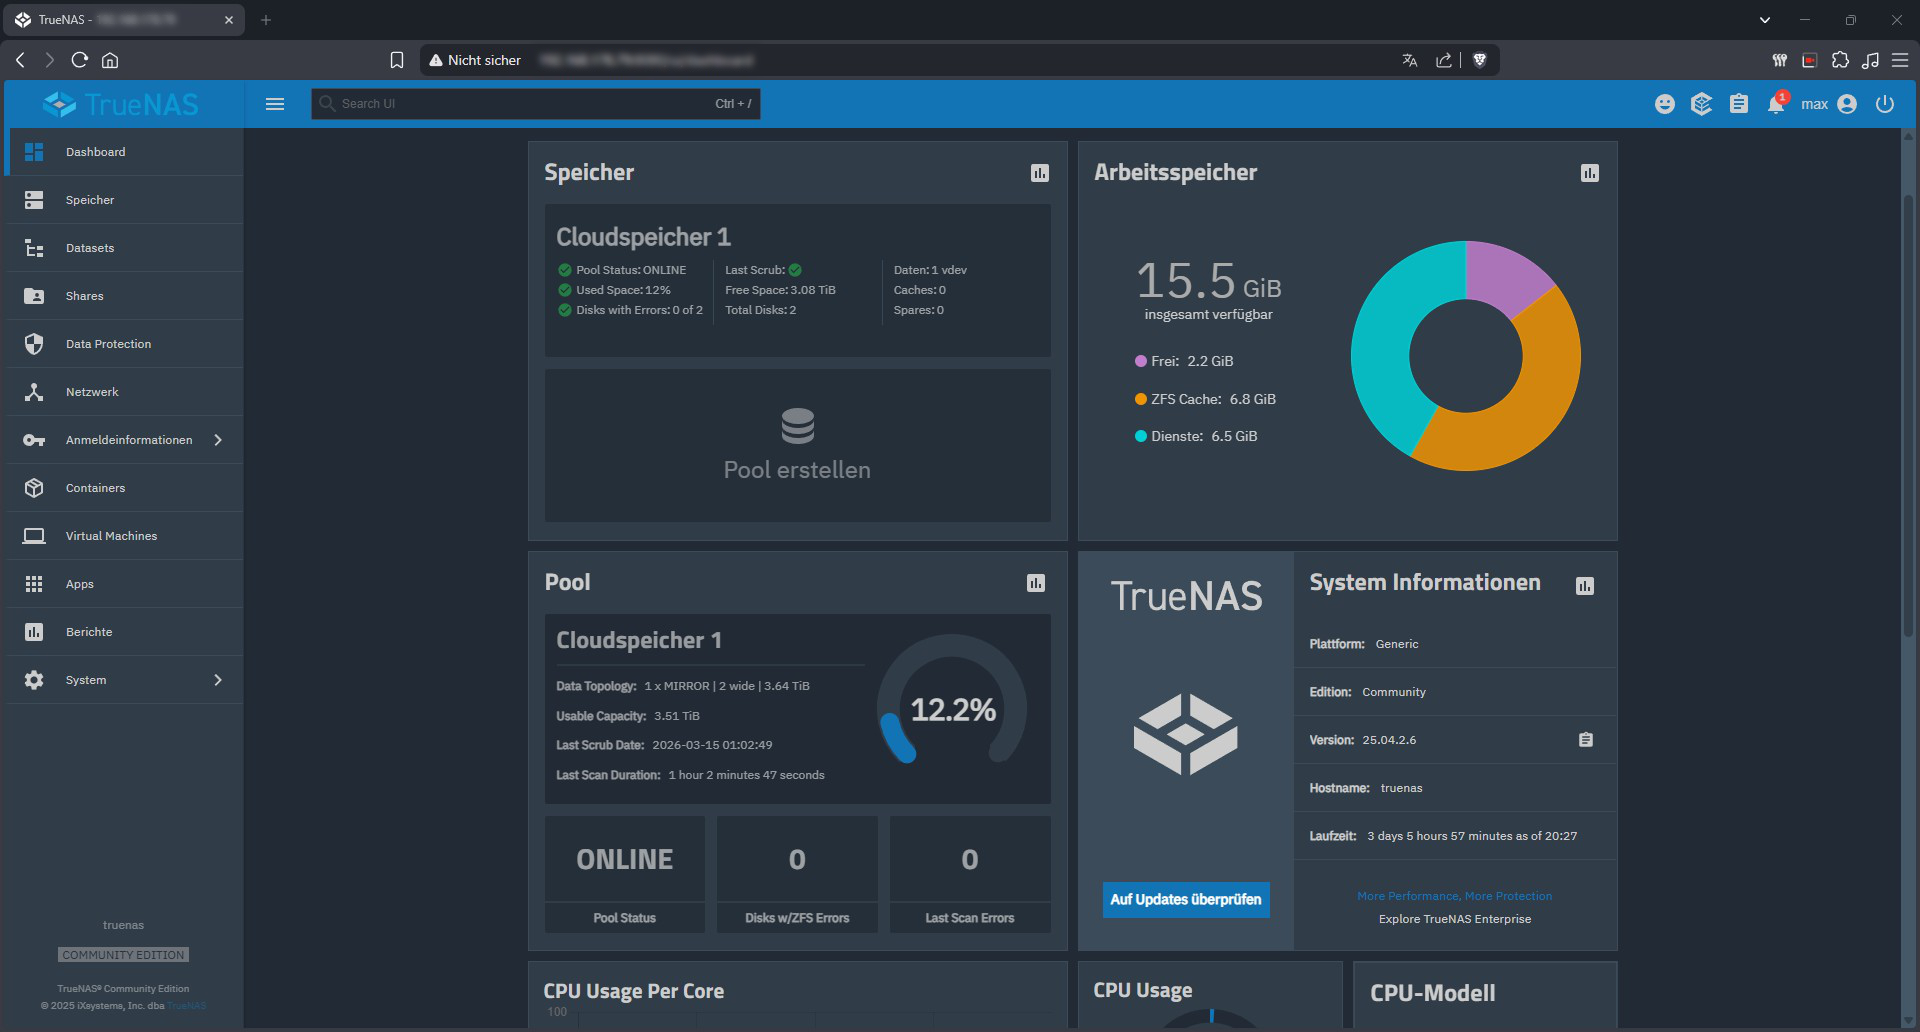Screen dimensions: 1920x1032
Task: Click the power button icon
Action: coord(1885,104)
